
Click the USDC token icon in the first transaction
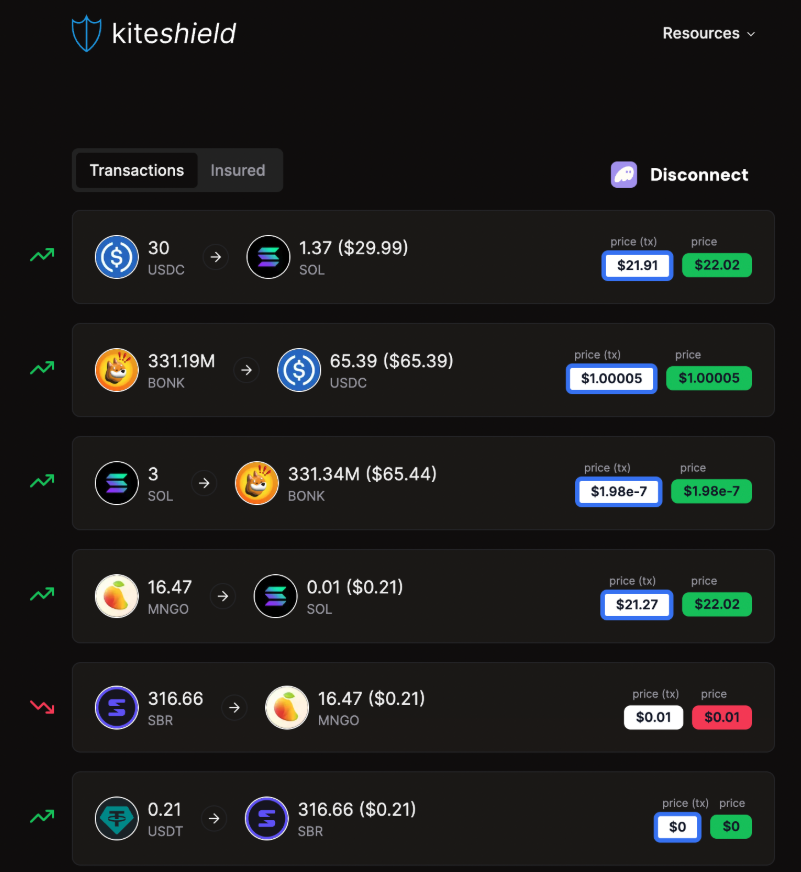point(115,257)
